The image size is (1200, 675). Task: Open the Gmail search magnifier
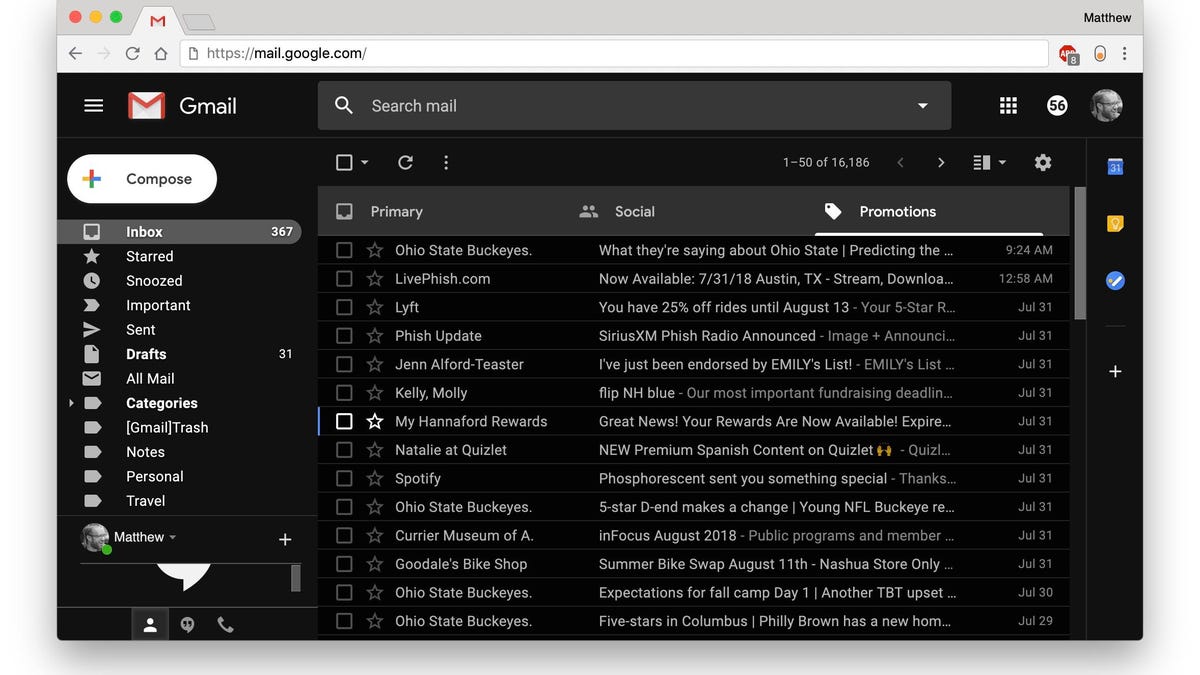tap(343, 104)
